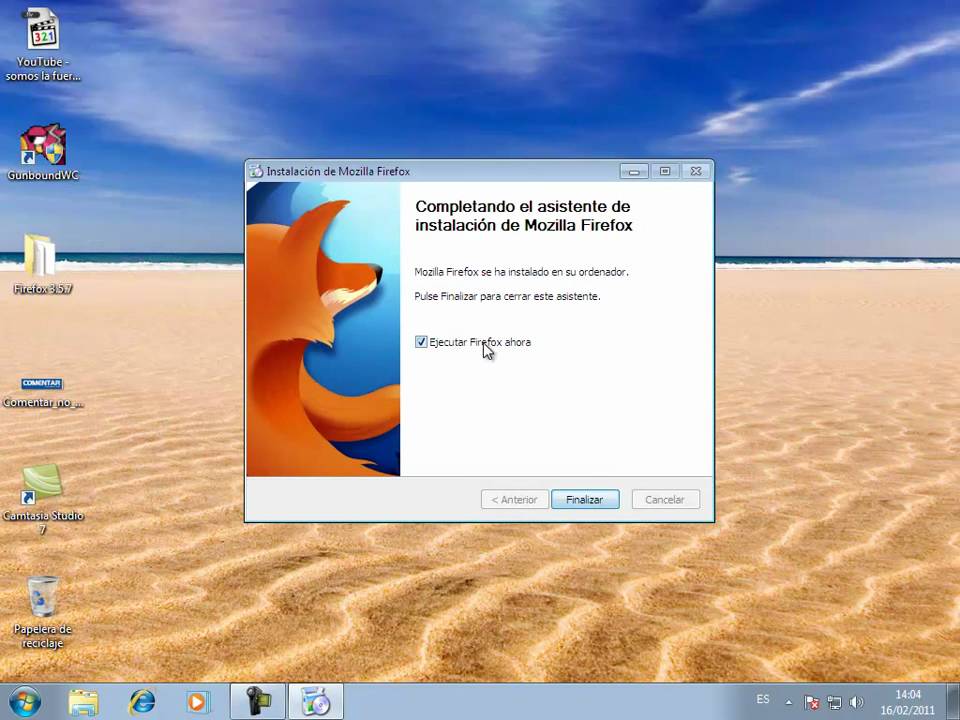The height and width of the screenshot is (720, 960).
Task: Maximize the Firefox installer window
Action: [665, 171]
